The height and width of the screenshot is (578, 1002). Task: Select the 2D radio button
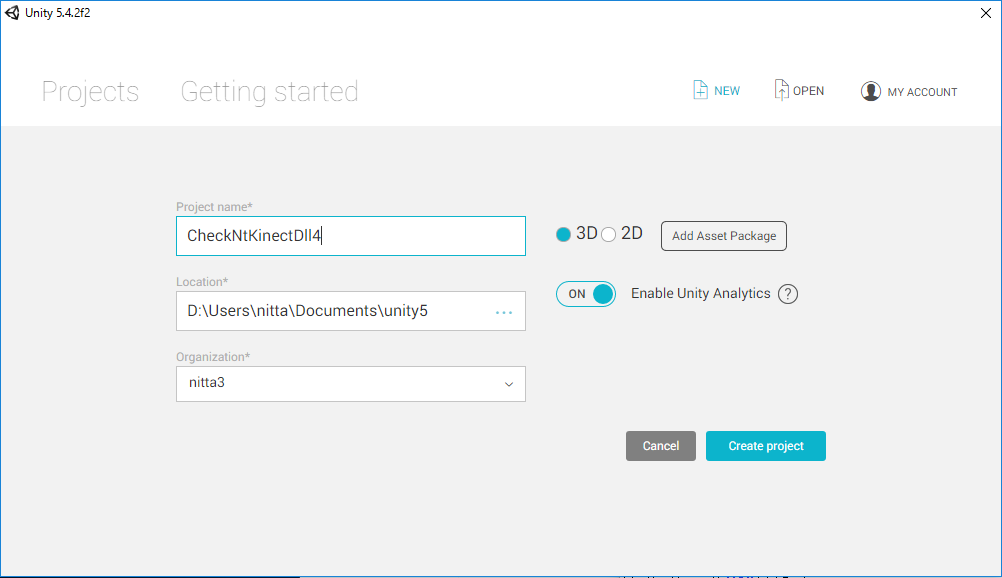[608, 234]
